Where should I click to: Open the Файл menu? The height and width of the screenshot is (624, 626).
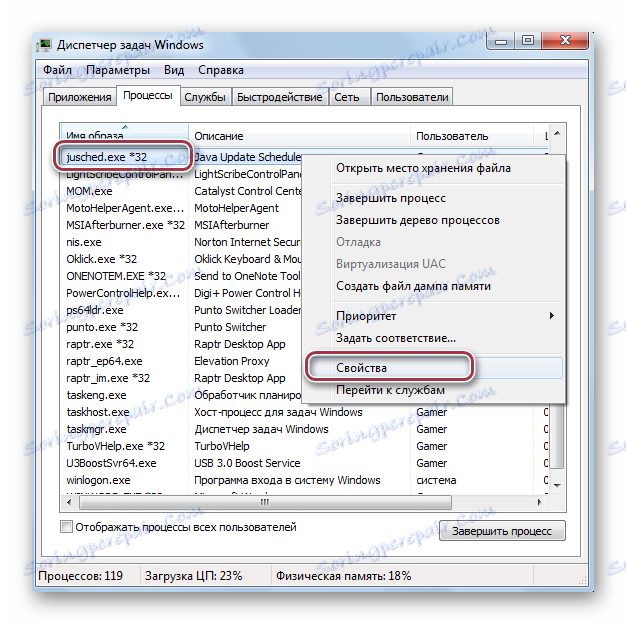point(57,70)
